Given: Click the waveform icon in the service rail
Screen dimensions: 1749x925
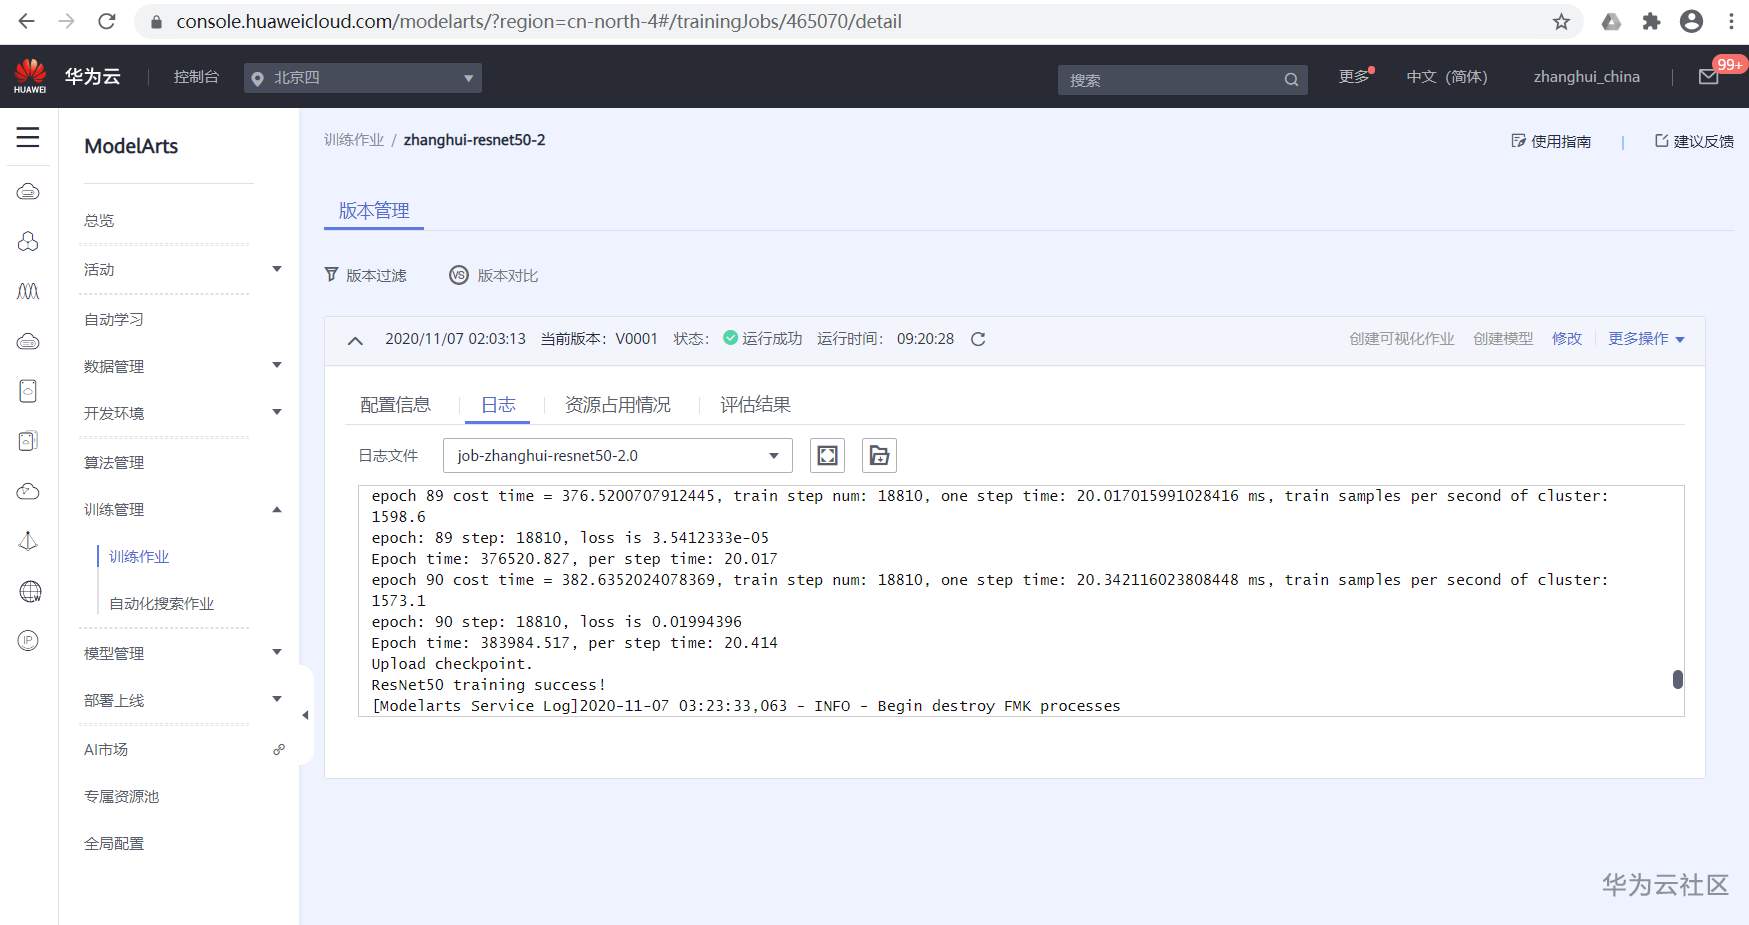Looking at the screenshot, I should coord(28,291).
